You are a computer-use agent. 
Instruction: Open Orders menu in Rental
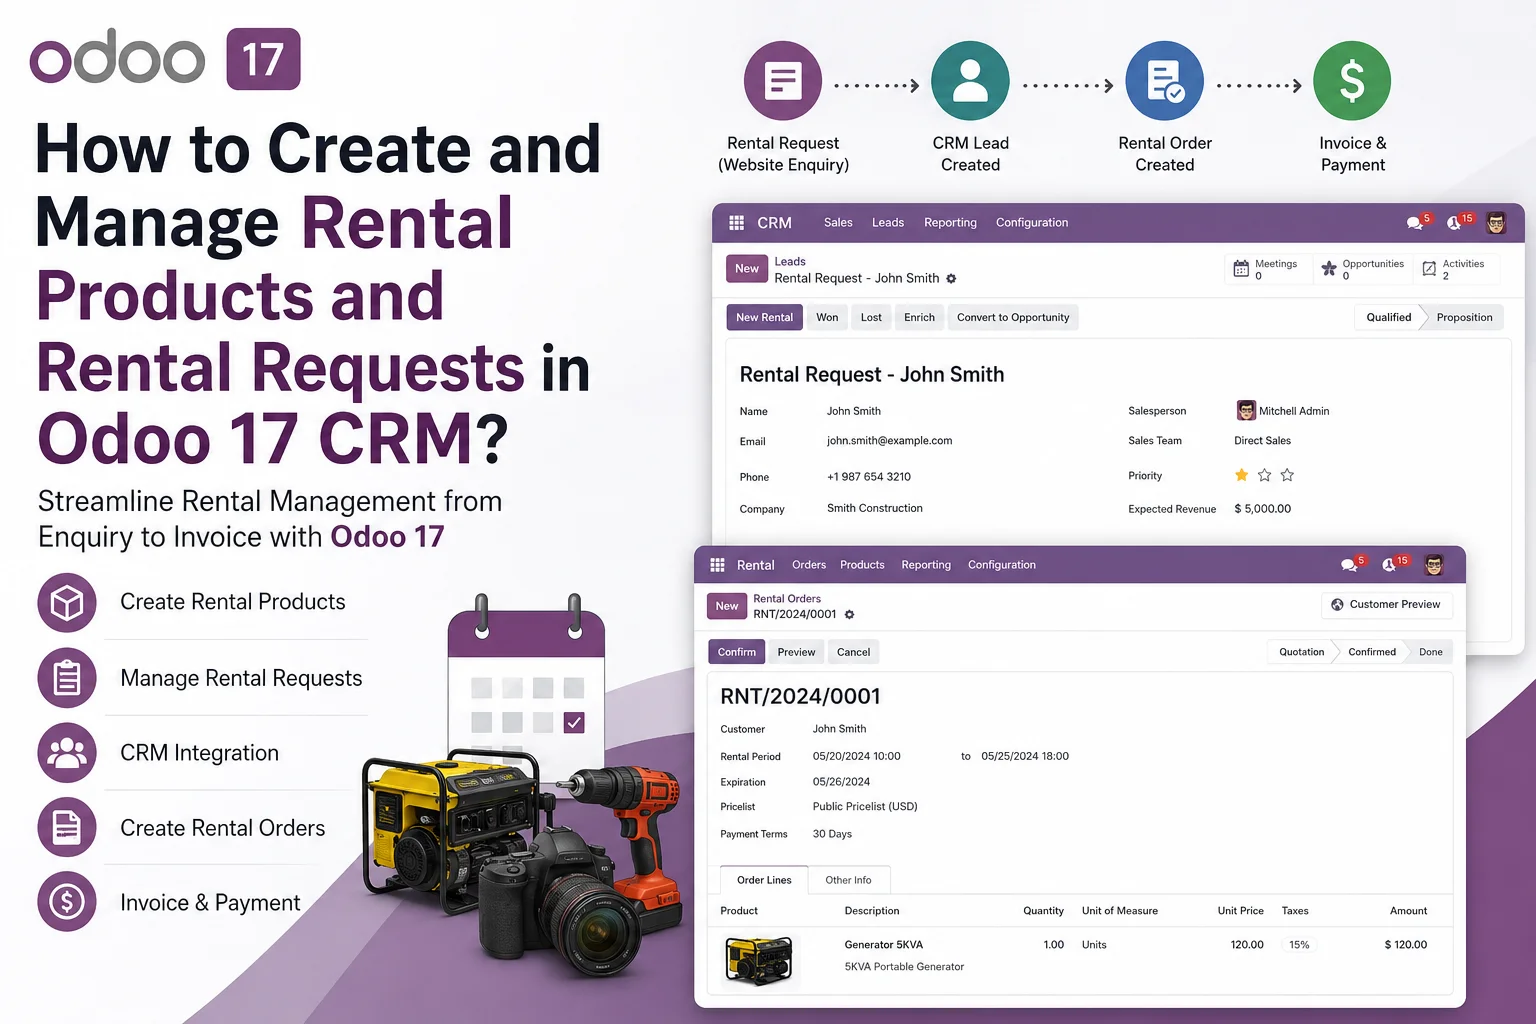click(x=809, y=565)
